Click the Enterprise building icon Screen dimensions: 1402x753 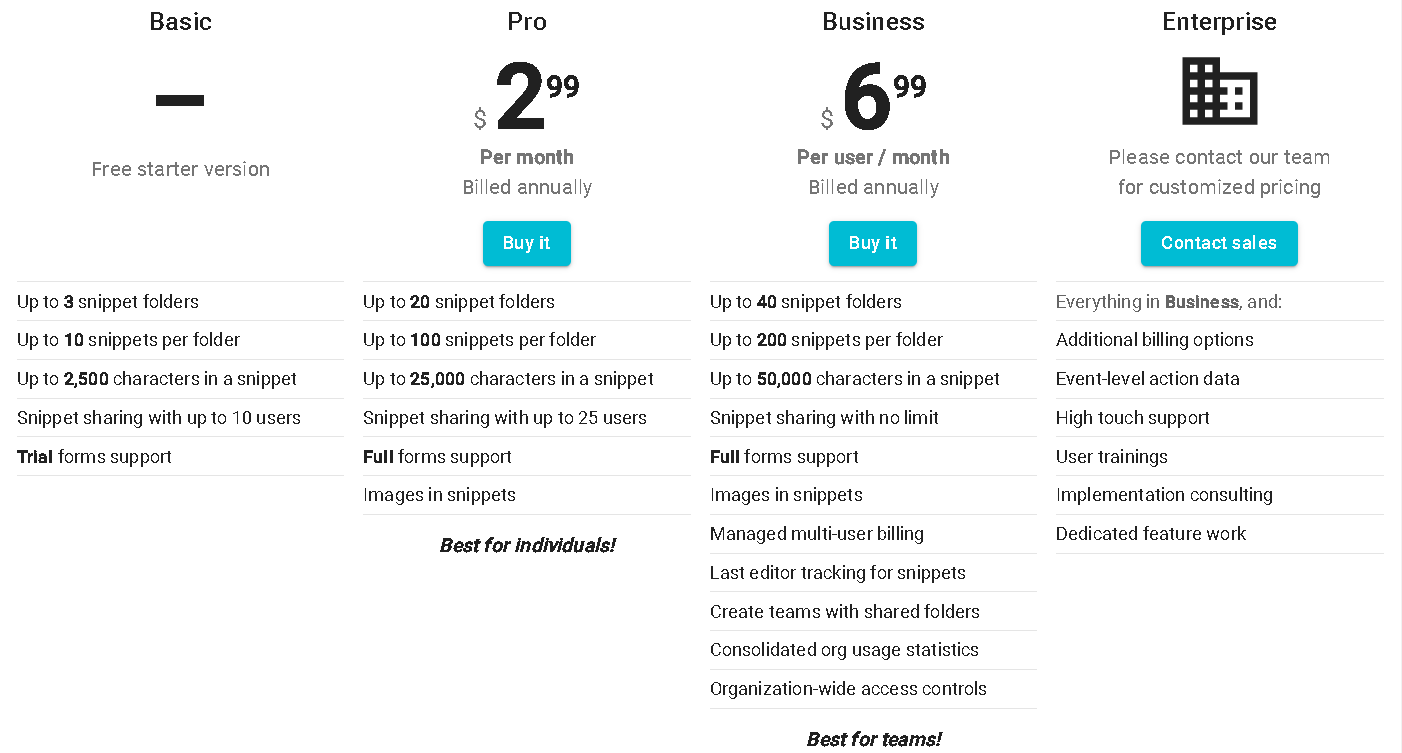point(1219,91)
